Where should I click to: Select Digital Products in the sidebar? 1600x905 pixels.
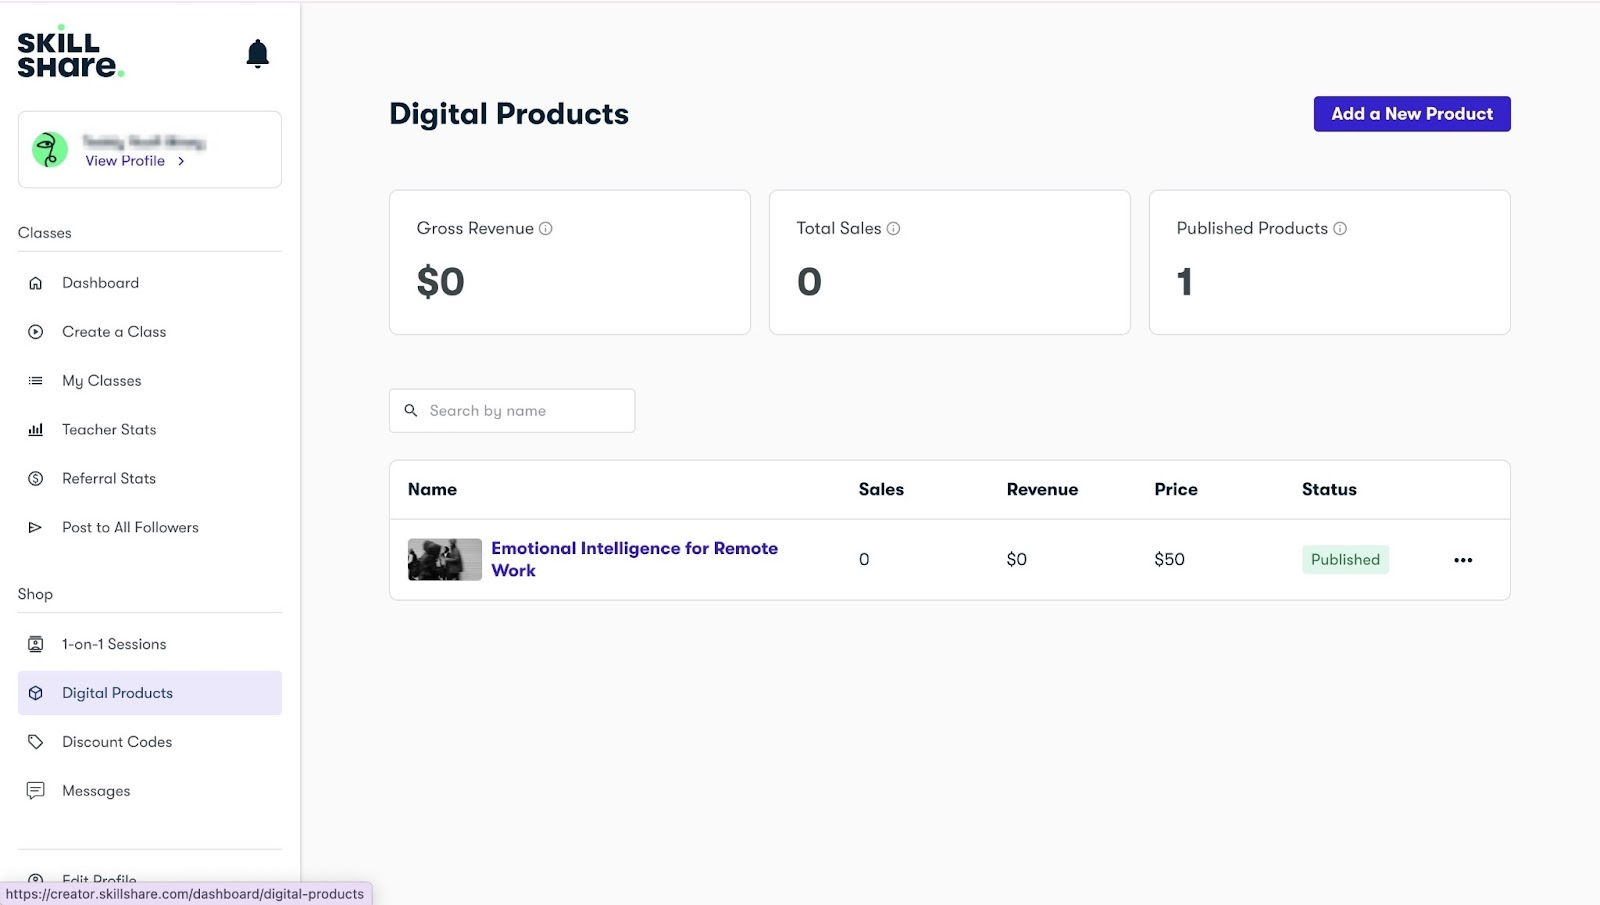150,693
